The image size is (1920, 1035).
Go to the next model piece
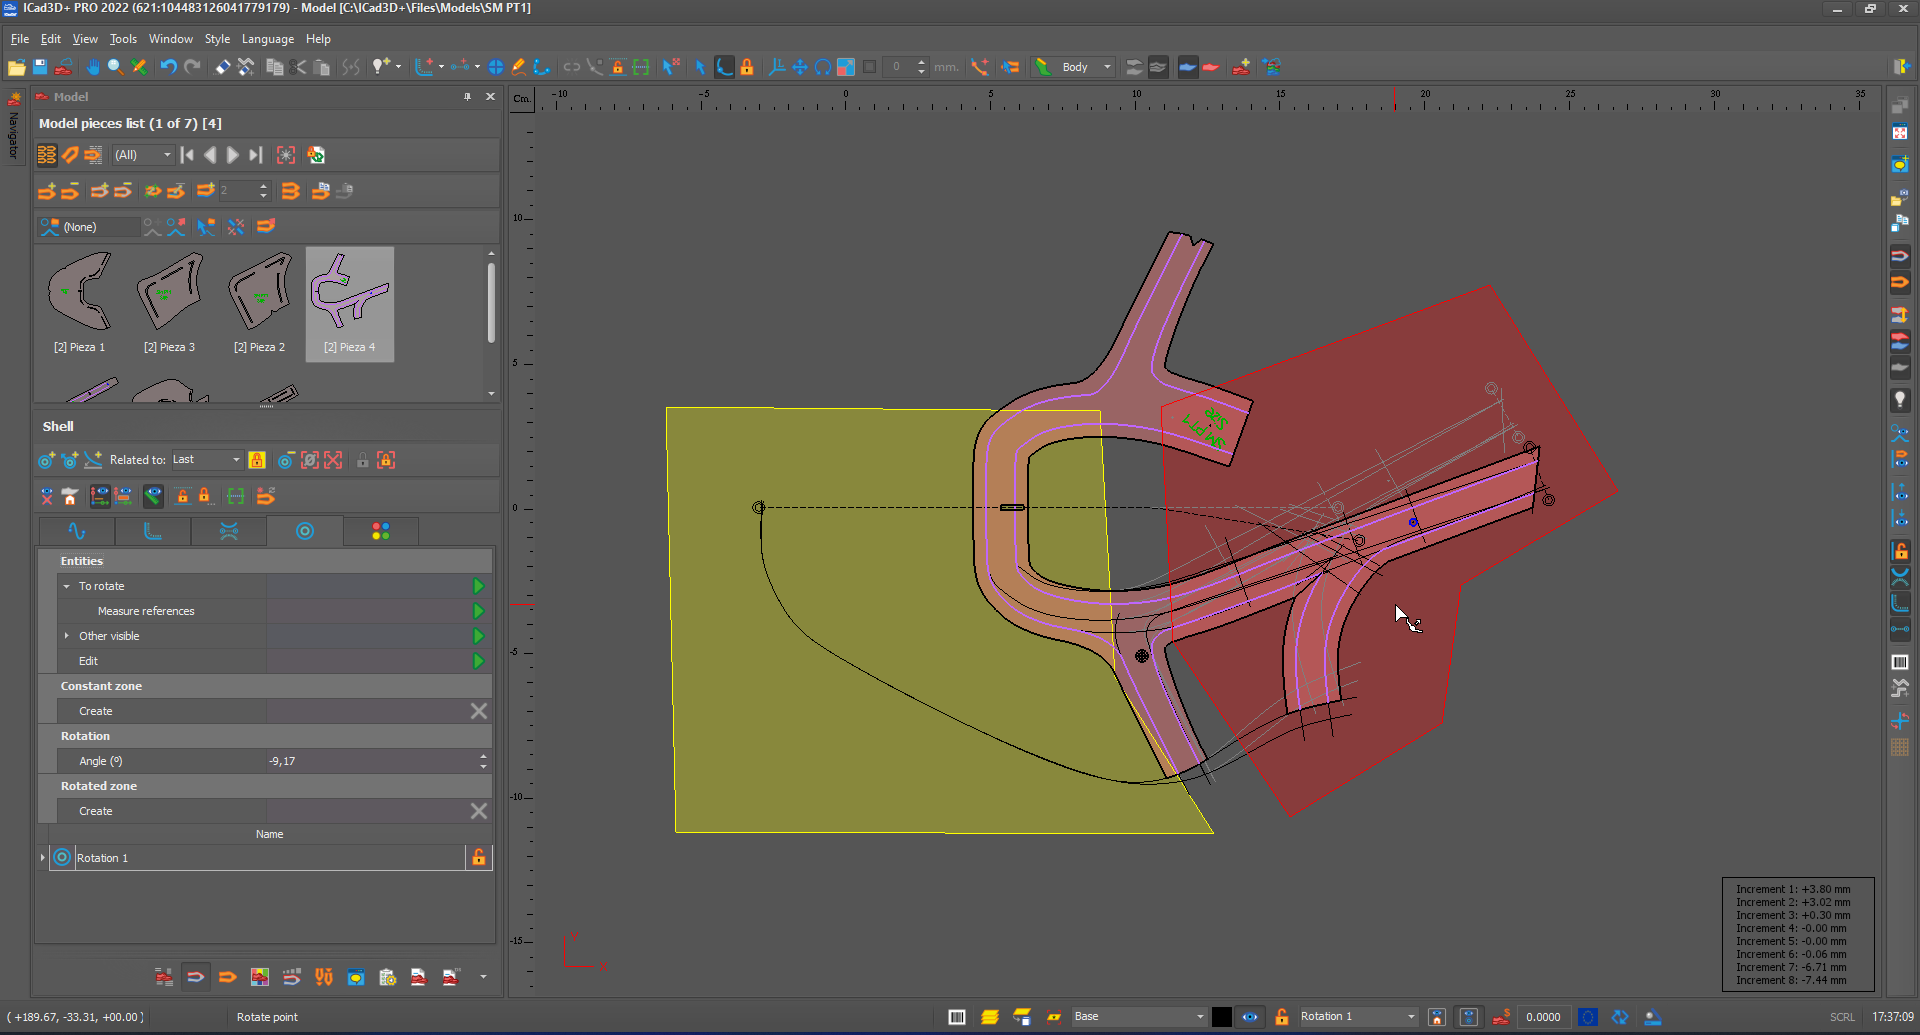tap(232, 155)
